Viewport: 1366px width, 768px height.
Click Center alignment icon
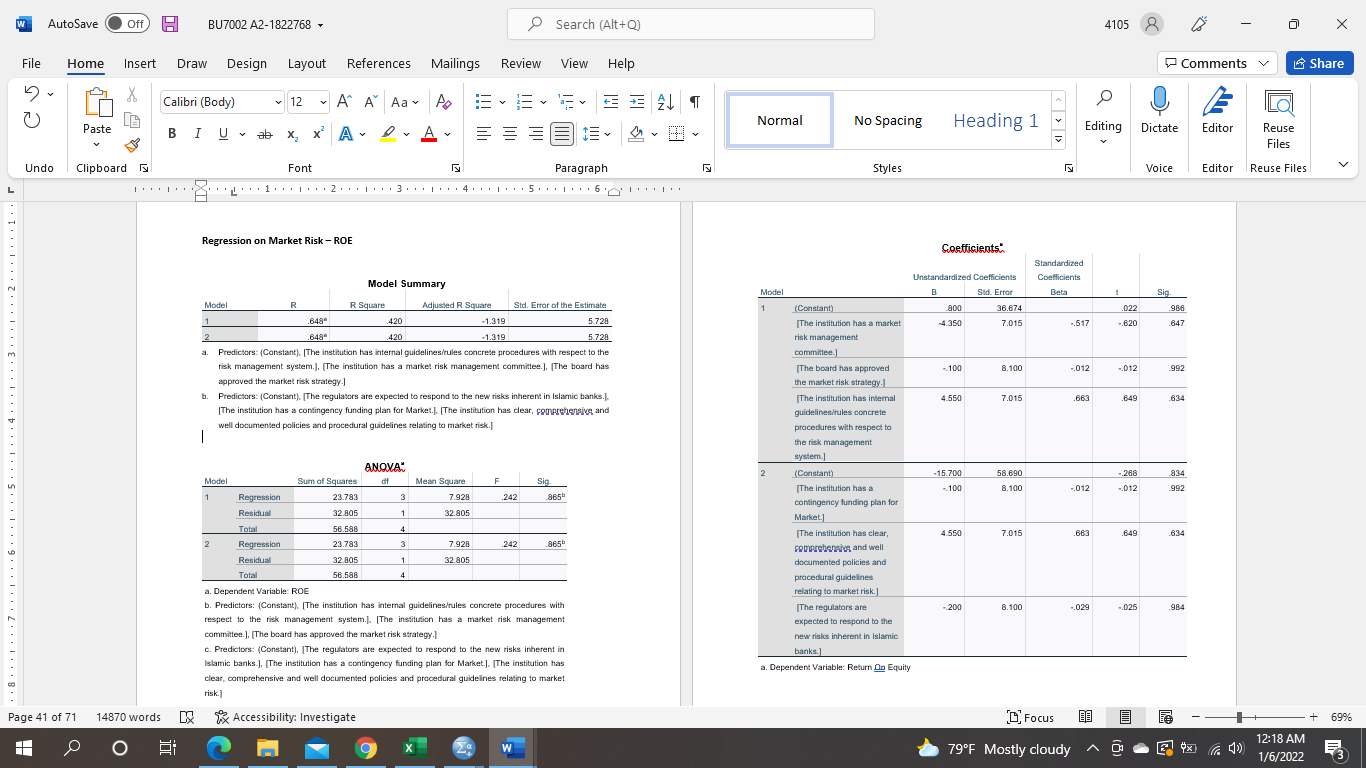[509, 134]
